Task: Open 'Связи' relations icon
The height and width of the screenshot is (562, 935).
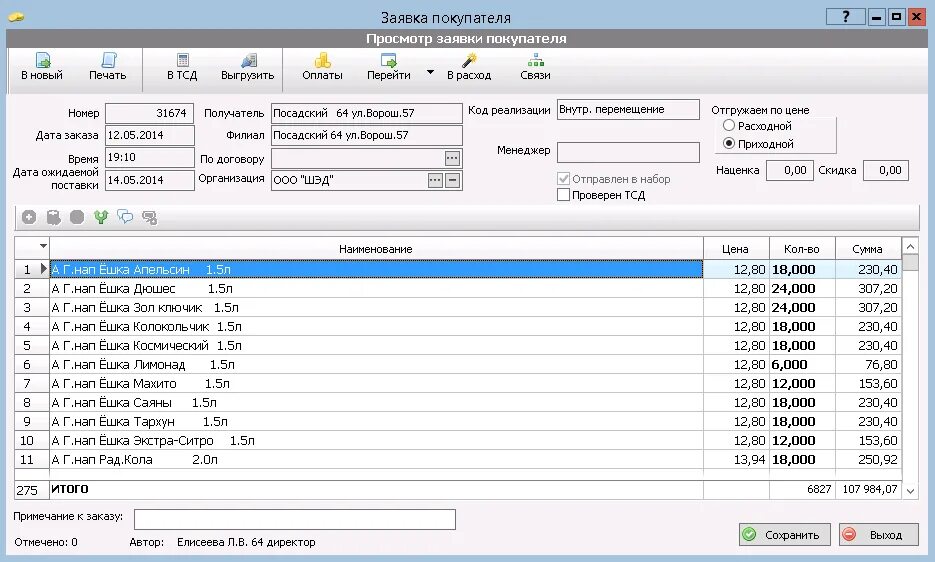Action: point(535,60)
